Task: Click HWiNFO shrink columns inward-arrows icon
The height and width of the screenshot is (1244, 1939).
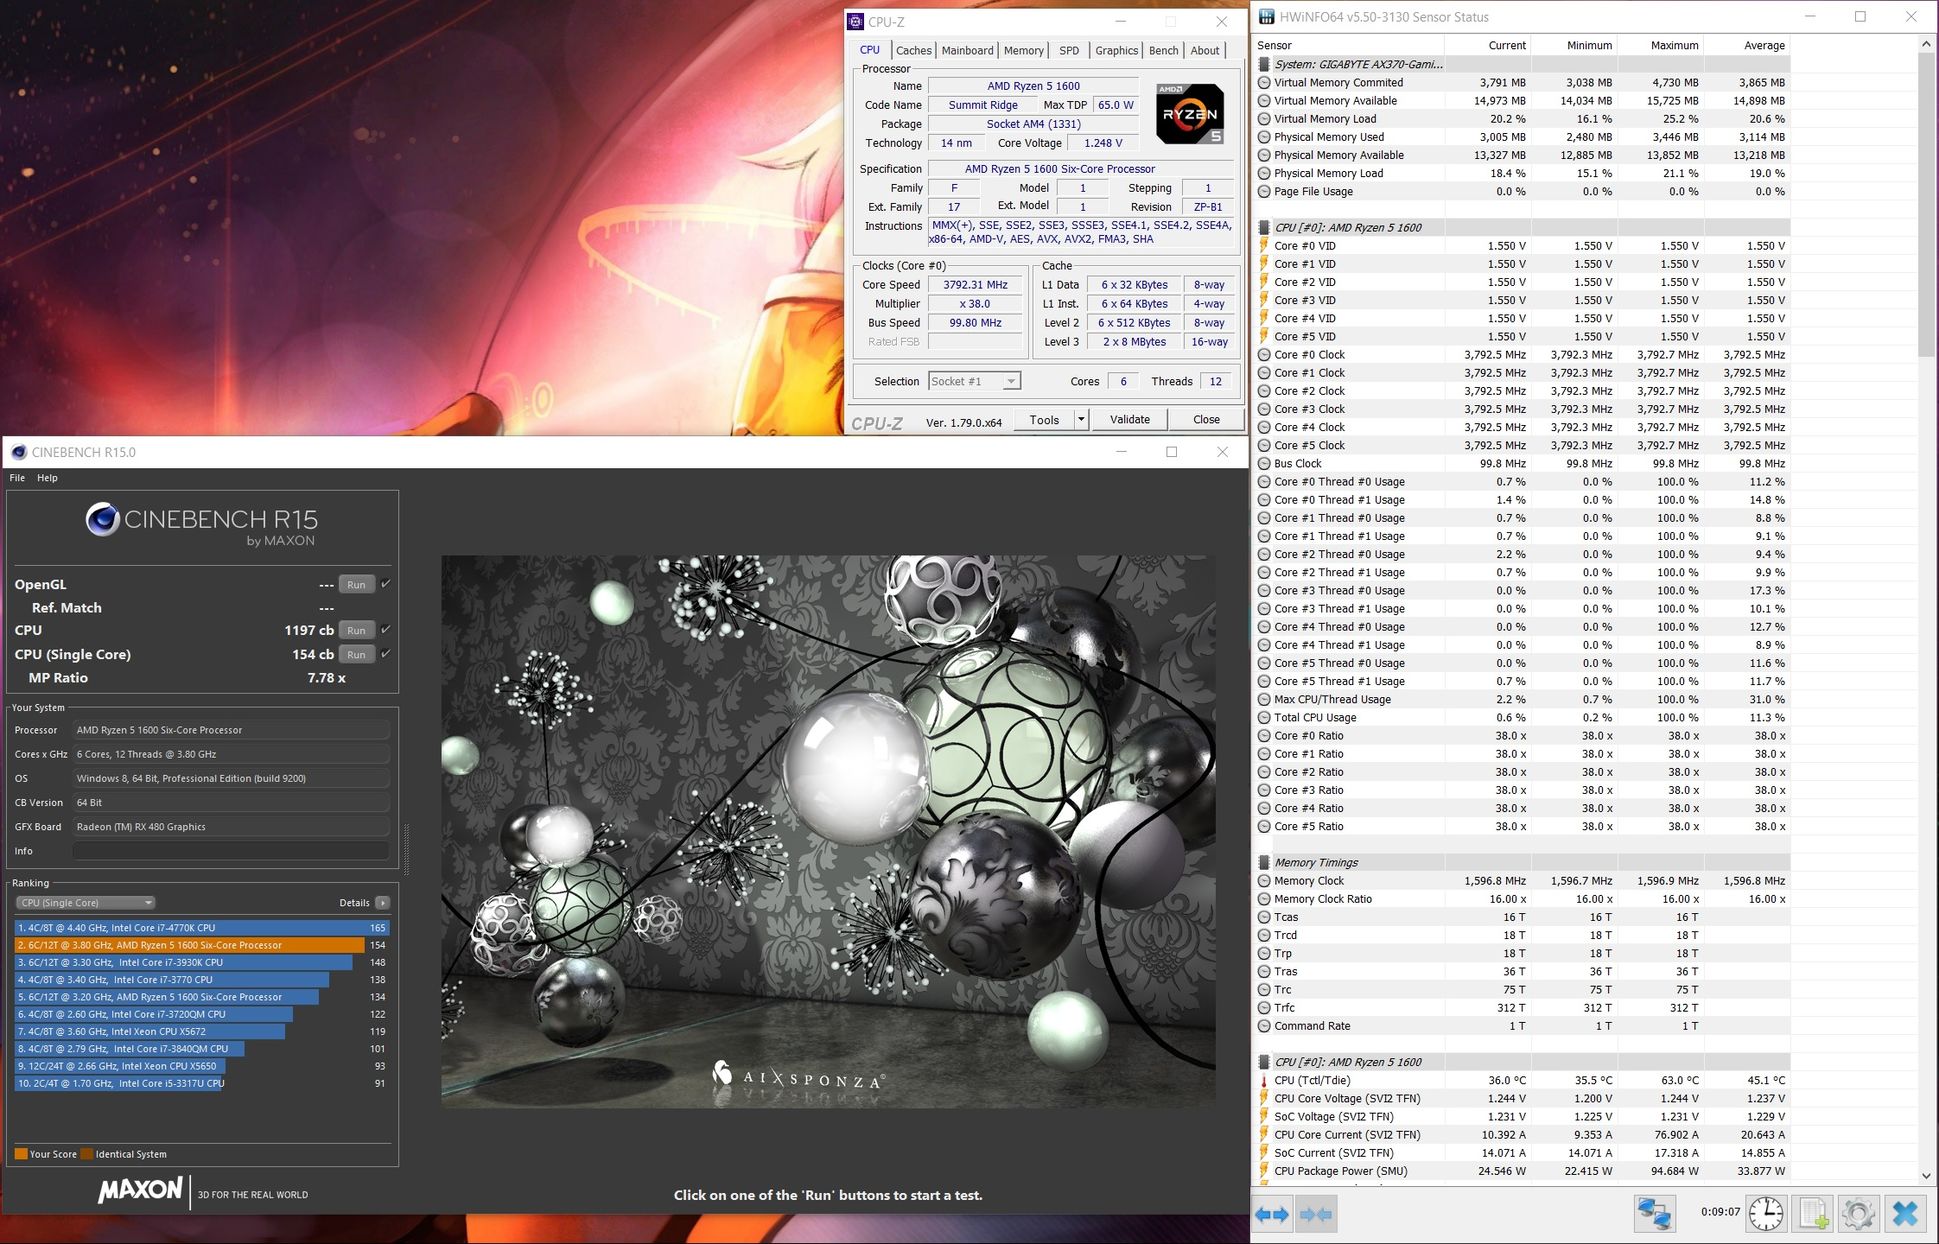Action: [x=1315, y=1214]
